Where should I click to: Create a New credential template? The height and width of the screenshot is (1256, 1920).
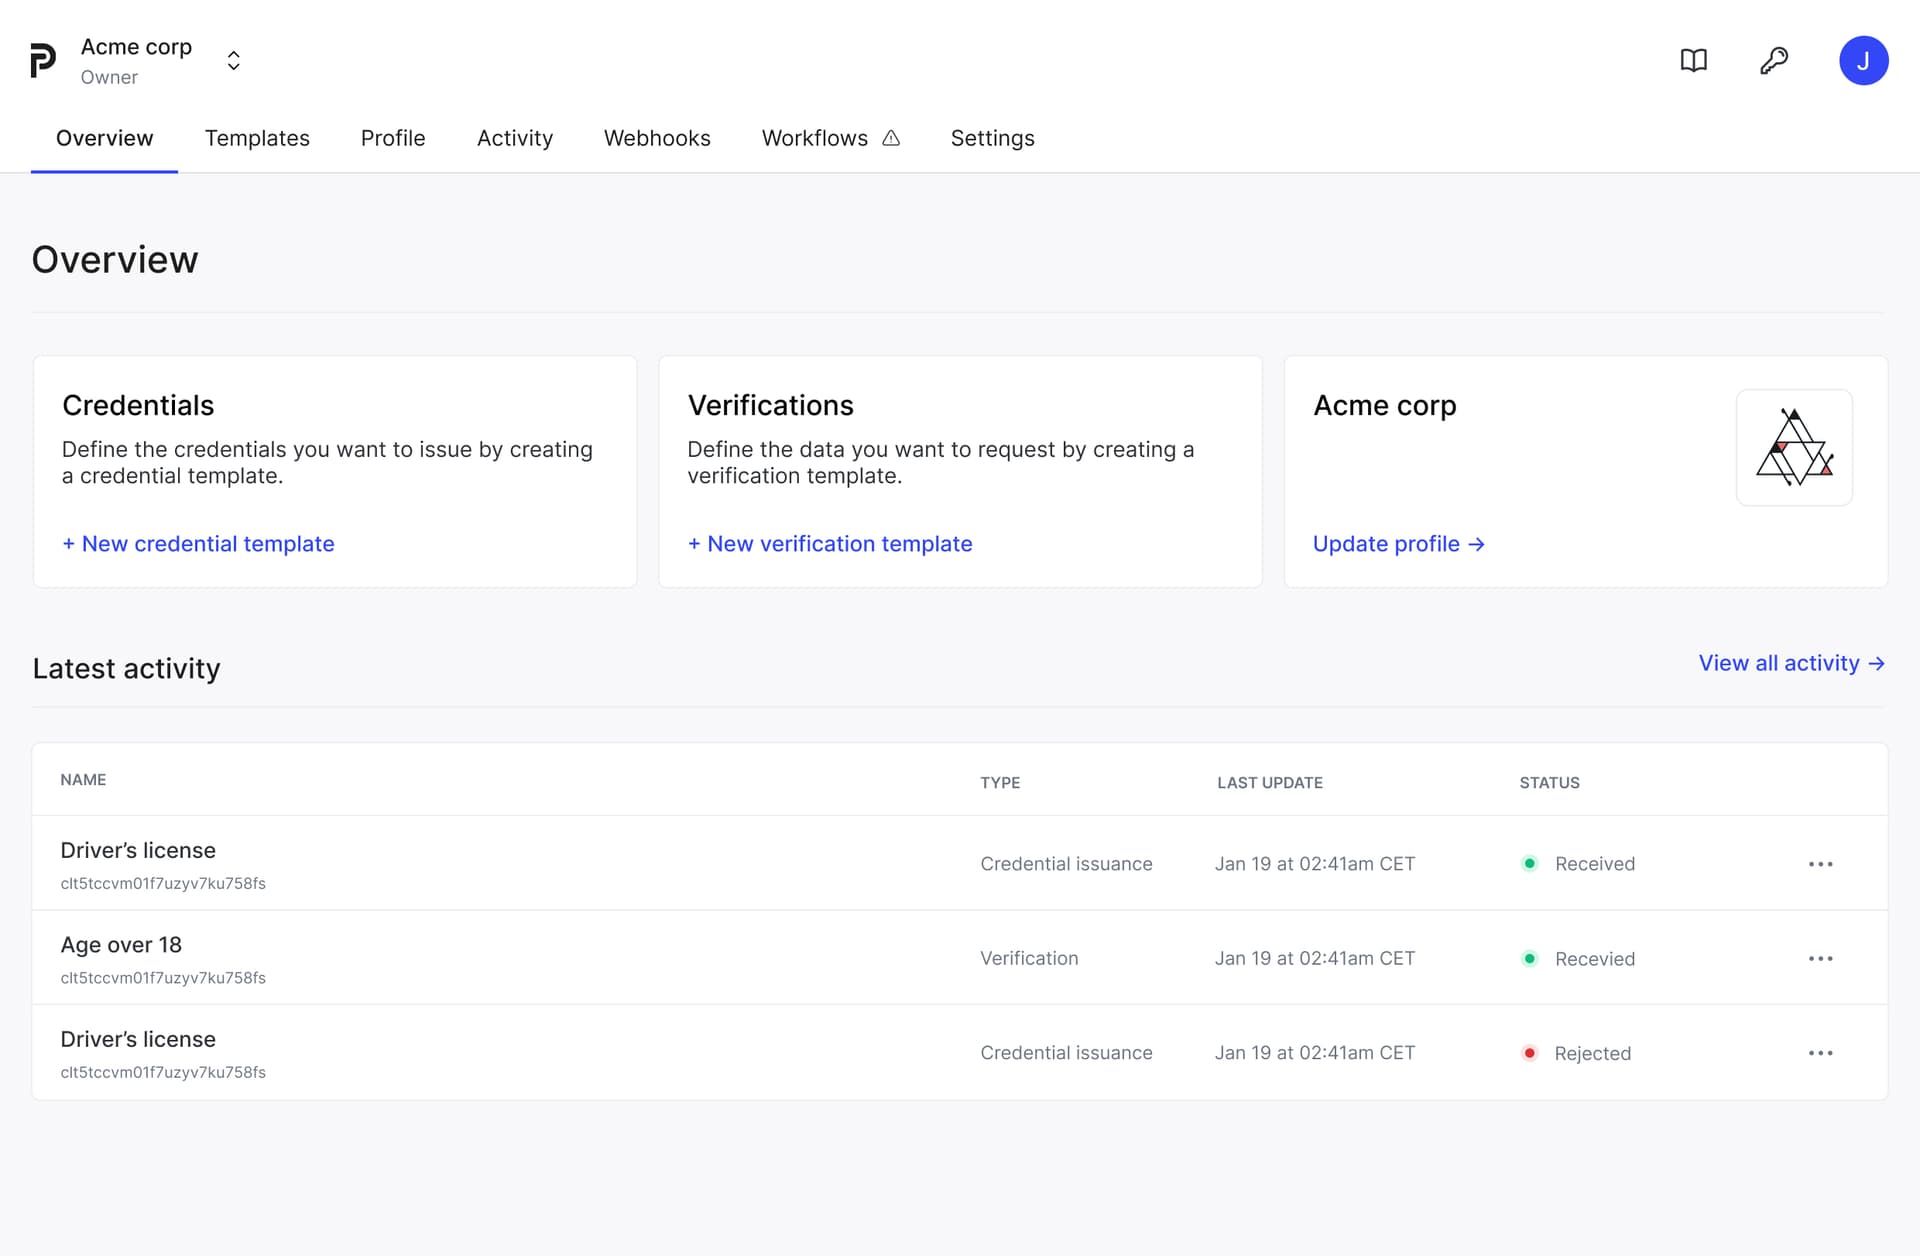tap(198, 544)
